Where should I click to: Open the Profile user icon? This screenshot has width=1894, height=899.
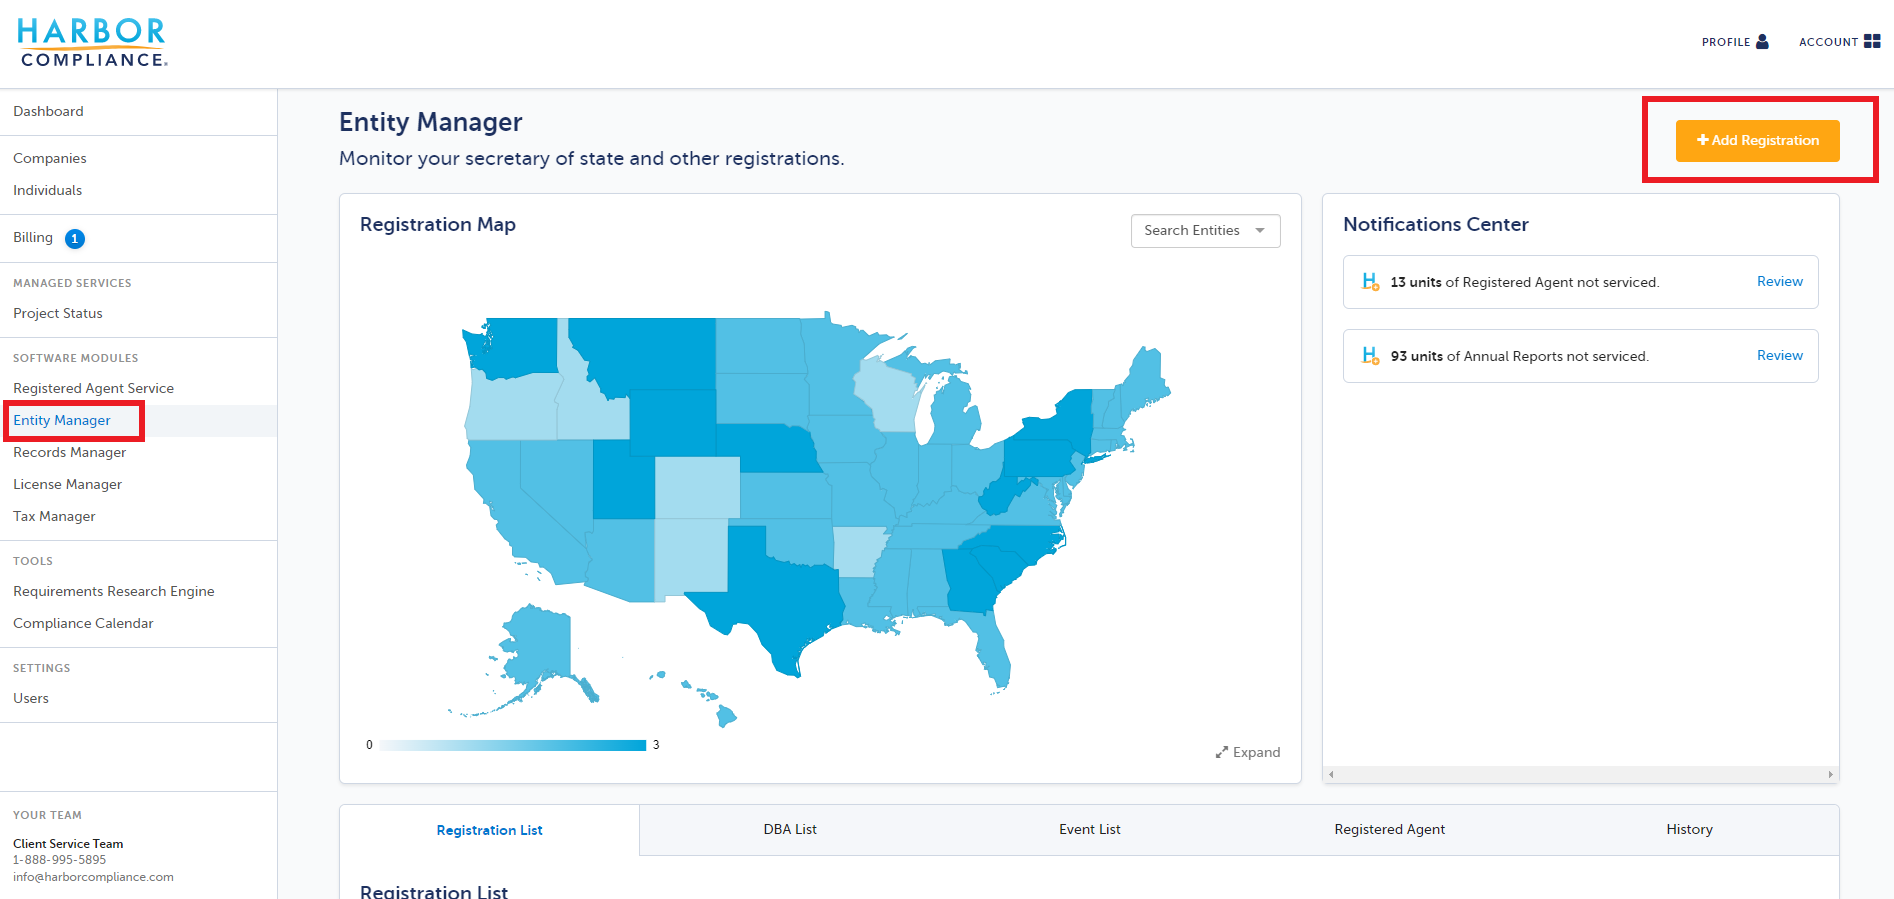click(1762, 41)
